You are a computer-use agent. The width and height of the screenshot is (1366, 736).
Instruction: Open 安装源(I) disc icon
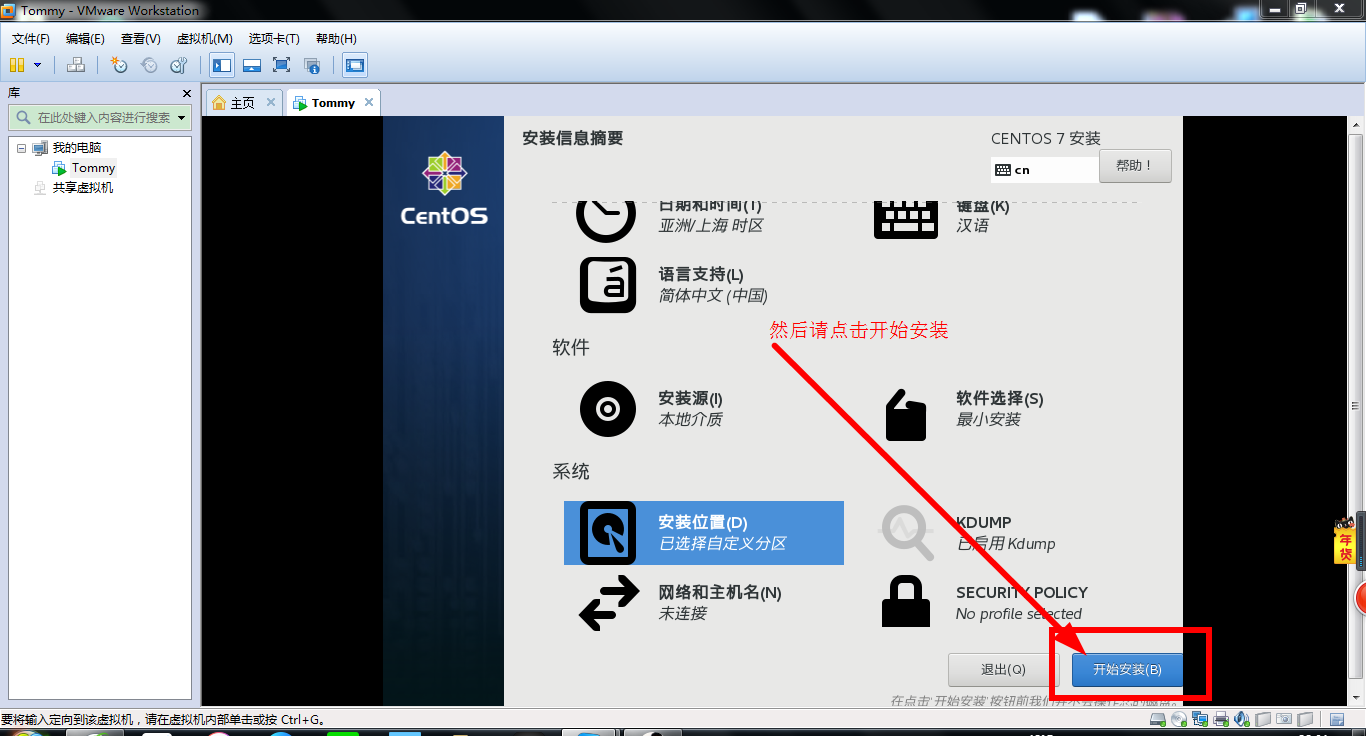point(608,409)
